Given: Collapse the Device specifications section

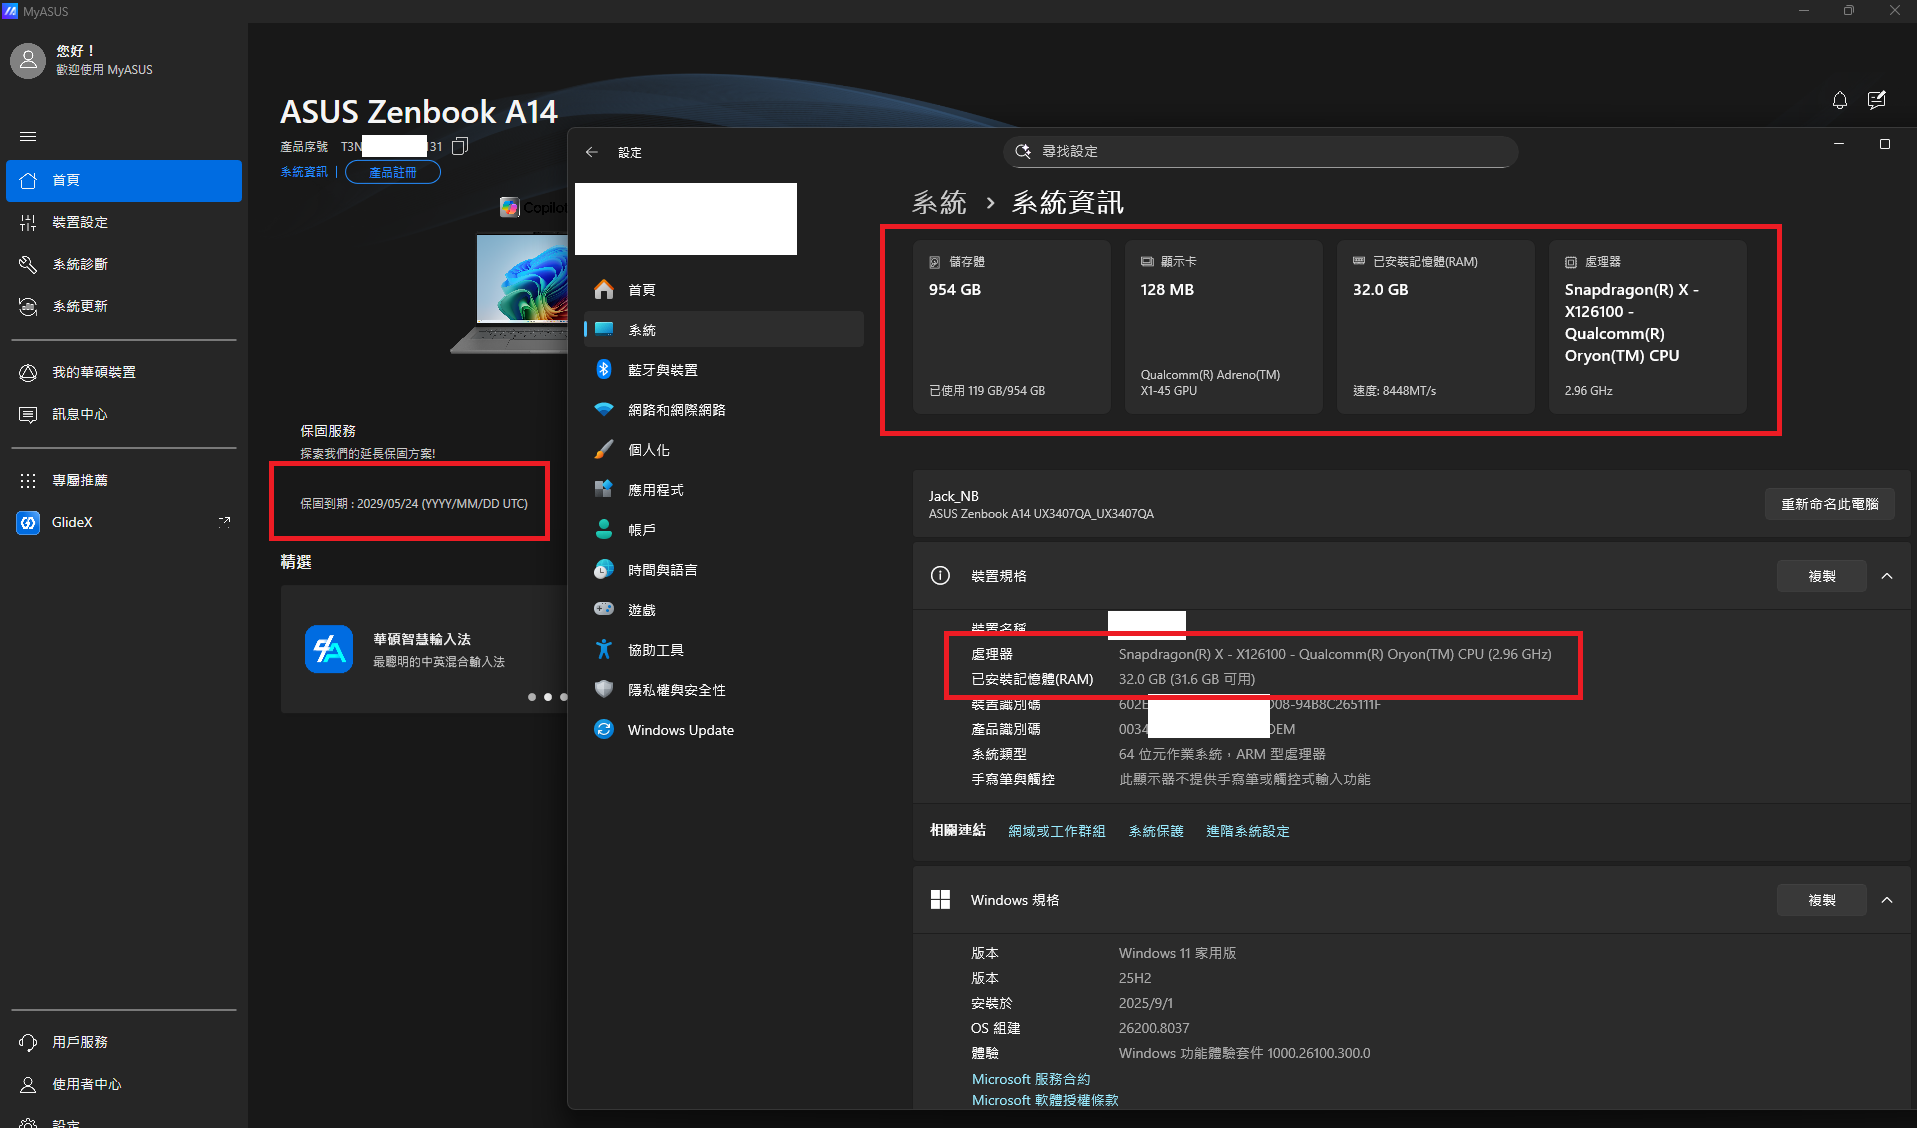Looking at the screenshot, I should coord(1887,576).
